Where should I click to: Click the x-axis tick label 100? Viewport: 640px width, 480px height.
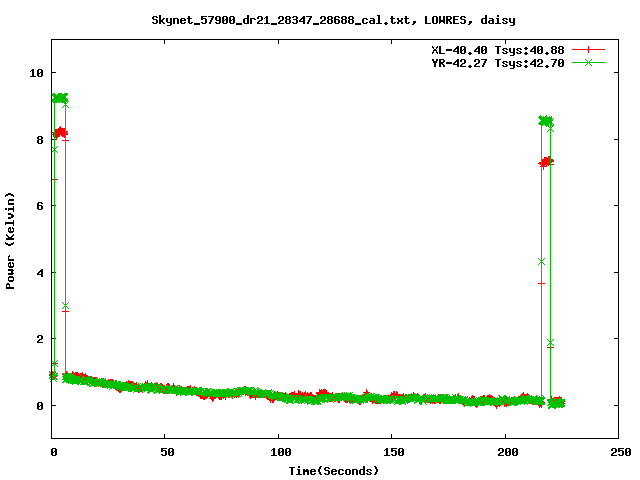[x=280, y=452]
